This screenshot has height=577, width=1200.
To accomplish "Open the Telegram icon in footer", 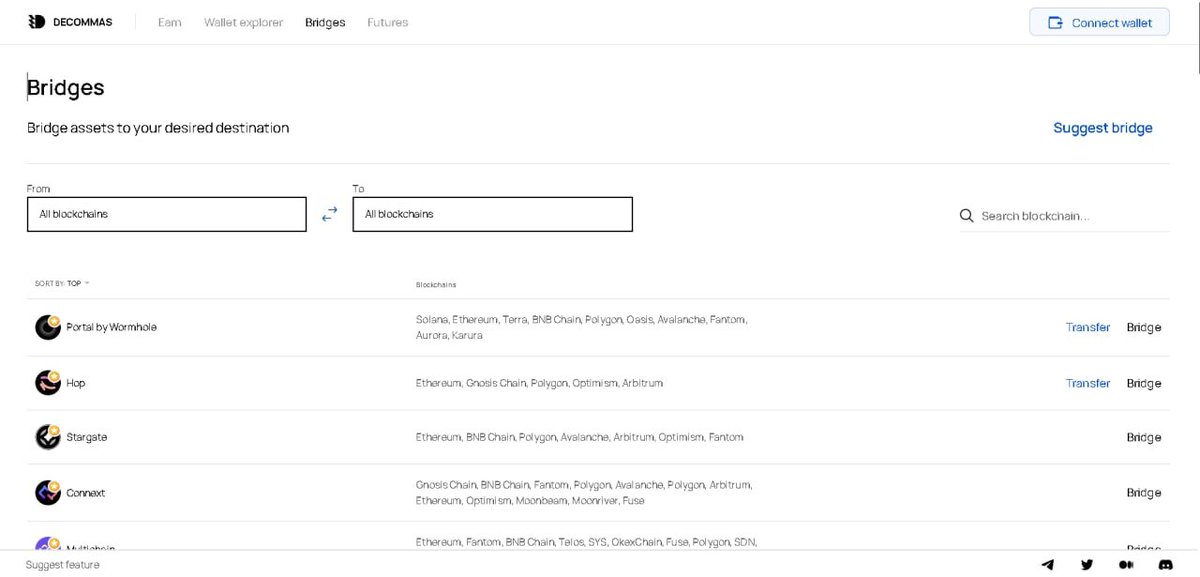I will 1047,565.
